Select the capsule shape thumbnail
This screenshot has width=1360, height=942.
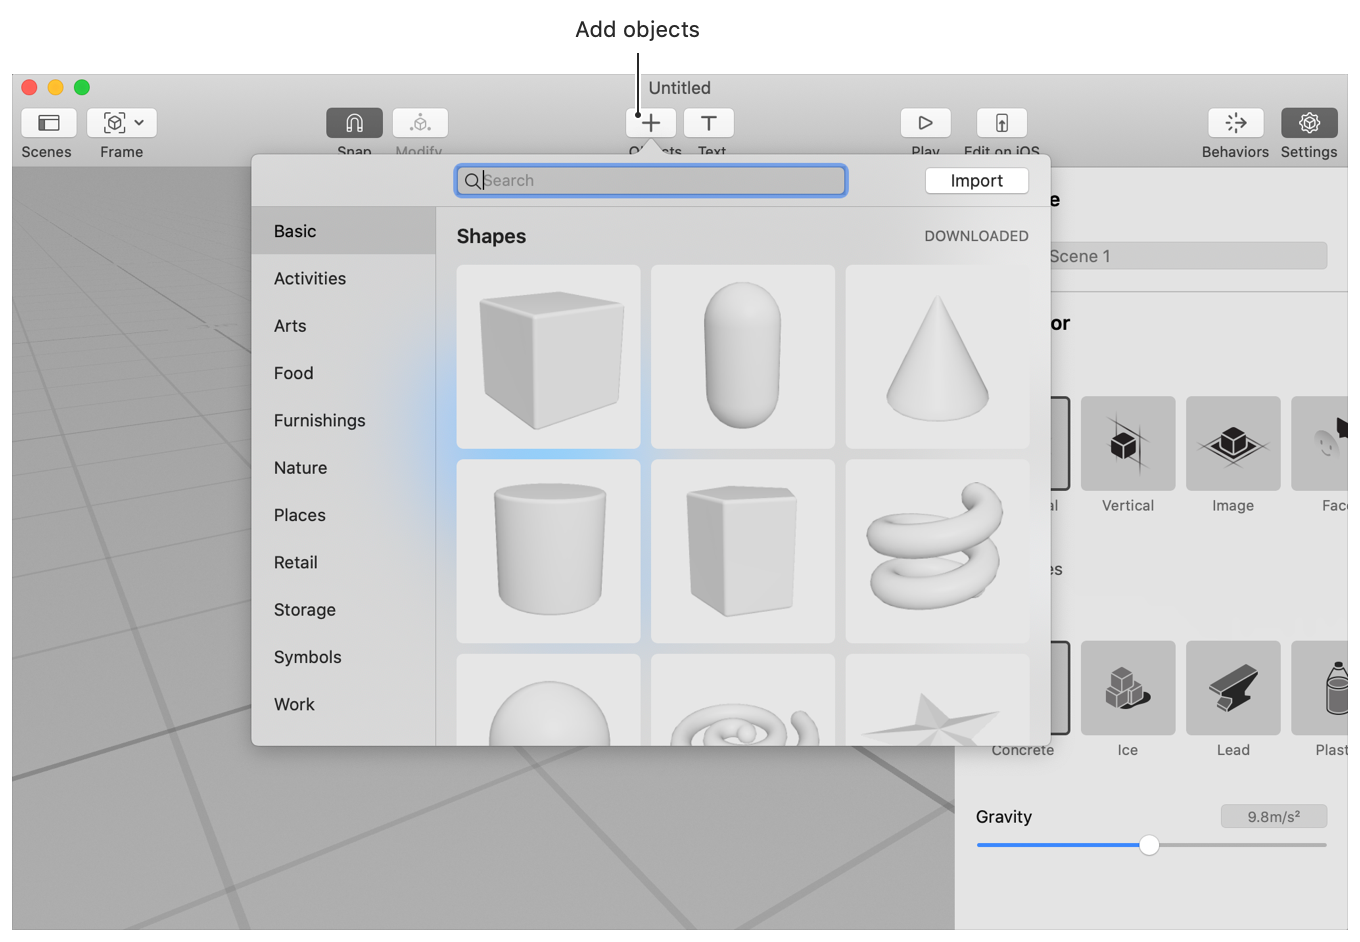(x=742, y=356)
